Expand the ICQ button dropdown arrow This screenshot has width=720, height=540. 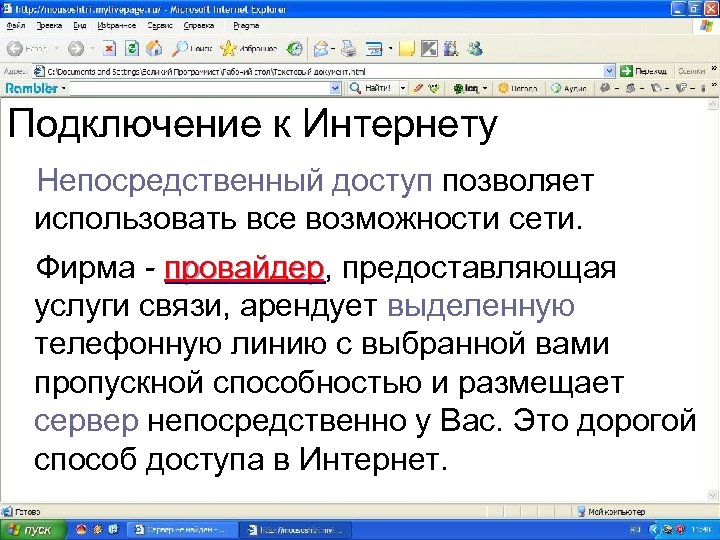pyautogui.click(x=485, y=88)
